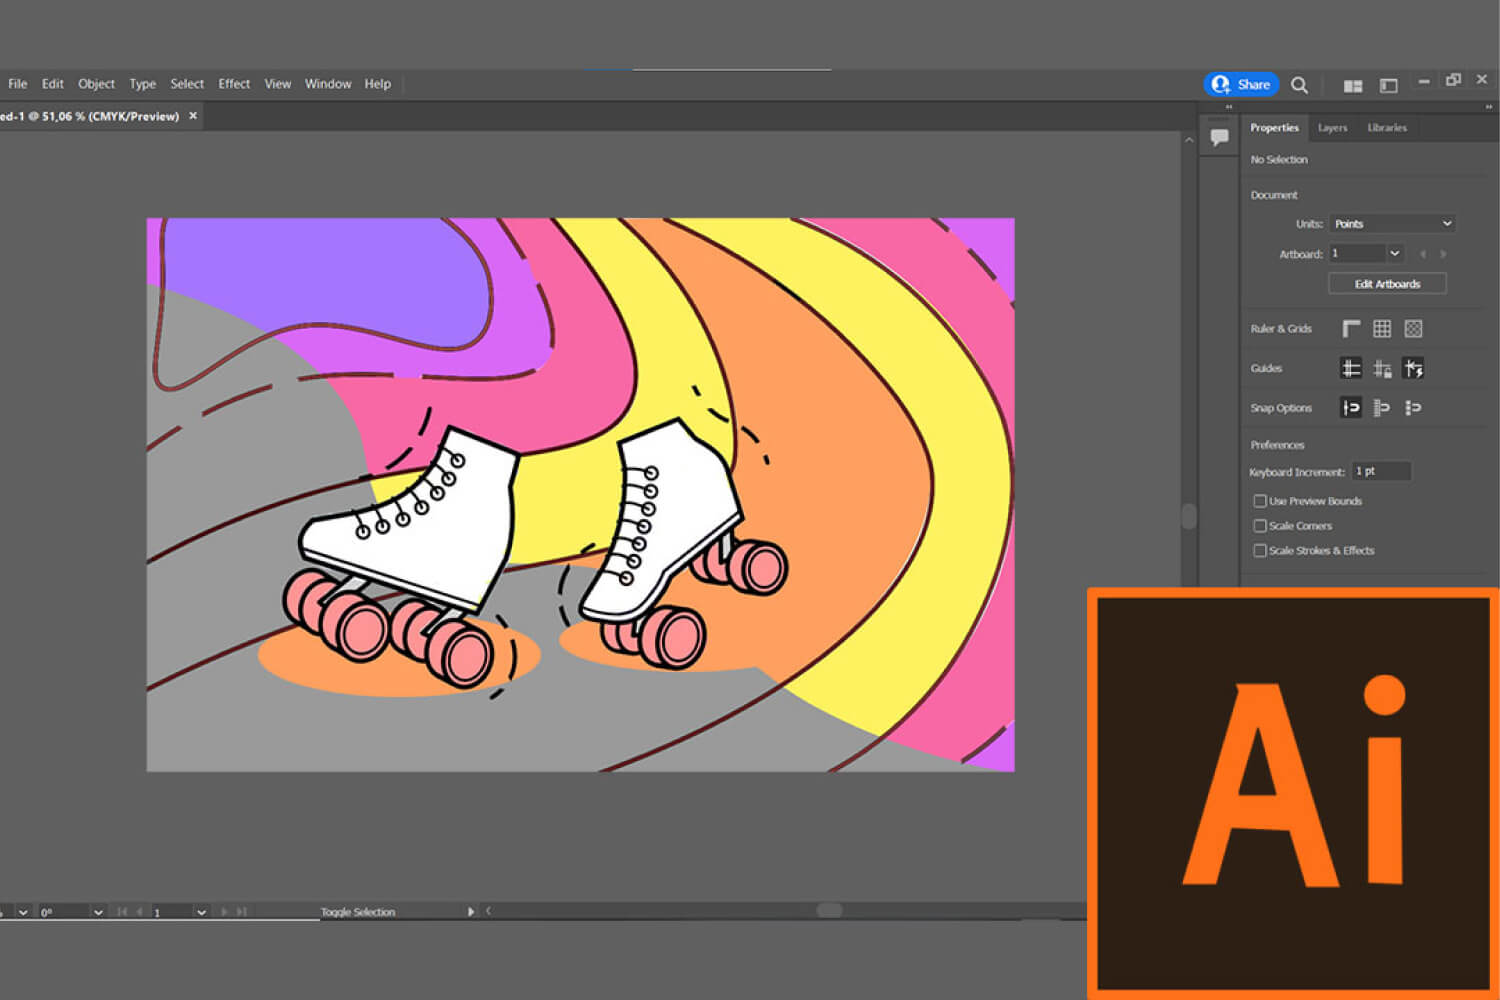Open the Units dropdown showing Points
This screenshot has height=1000, width=1500.
coord(1391,224)
